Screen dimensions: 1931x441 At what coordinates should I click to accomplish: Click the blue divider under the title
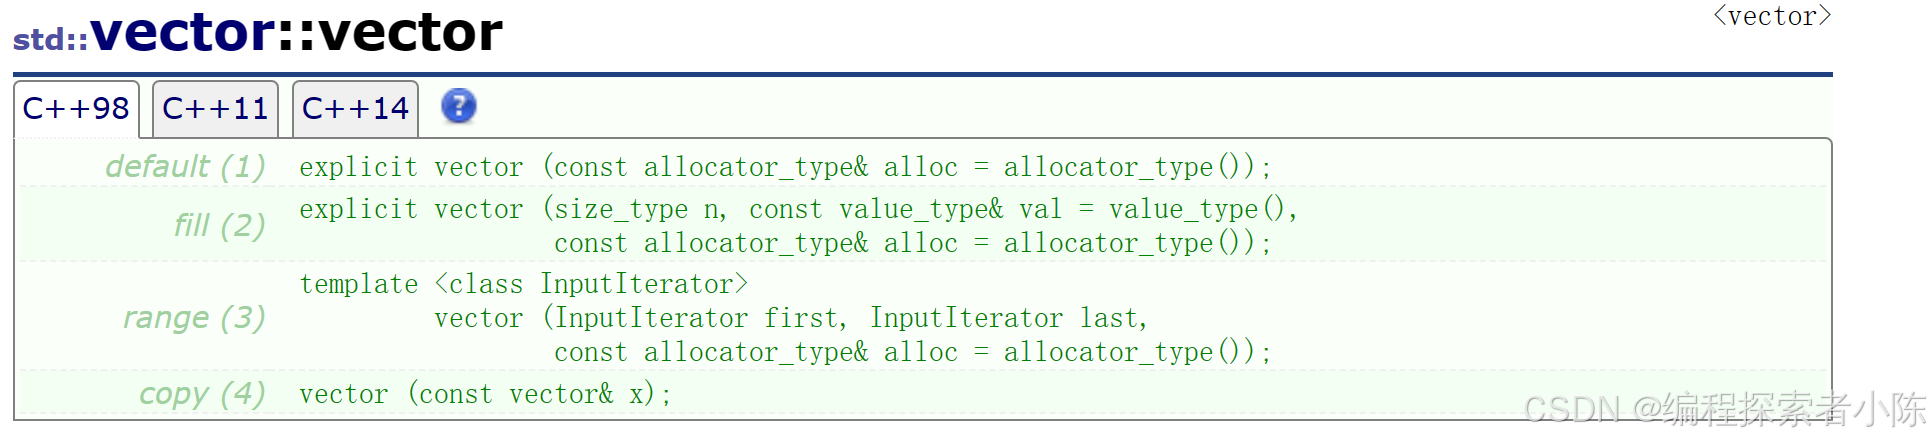coord(922,74)
